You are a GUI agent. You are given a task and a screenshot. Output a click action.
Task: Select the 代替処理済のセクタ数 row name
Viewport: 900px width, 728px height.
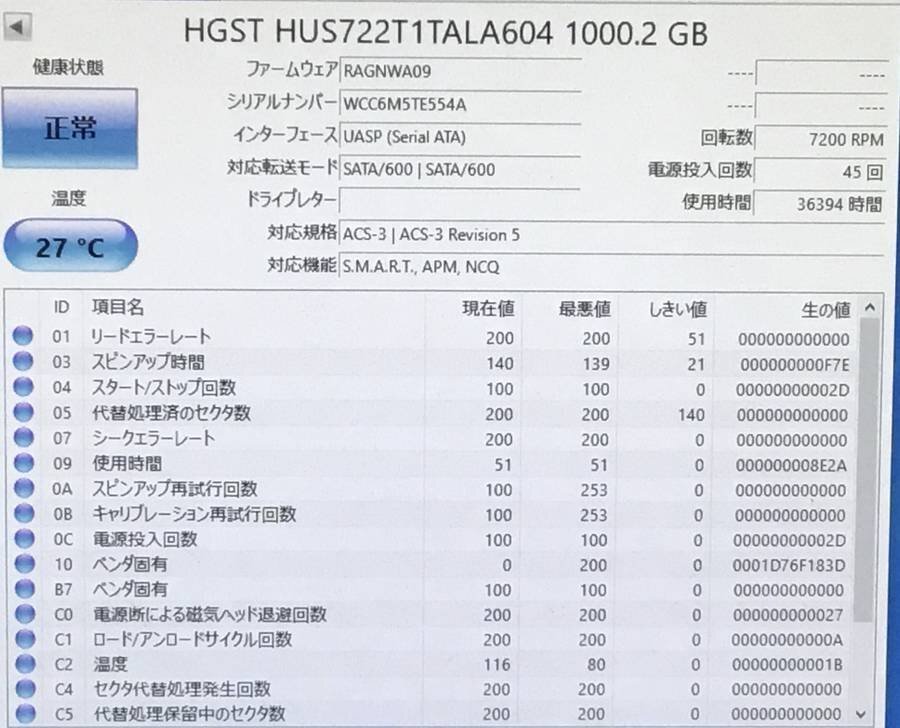click(172, 413)
